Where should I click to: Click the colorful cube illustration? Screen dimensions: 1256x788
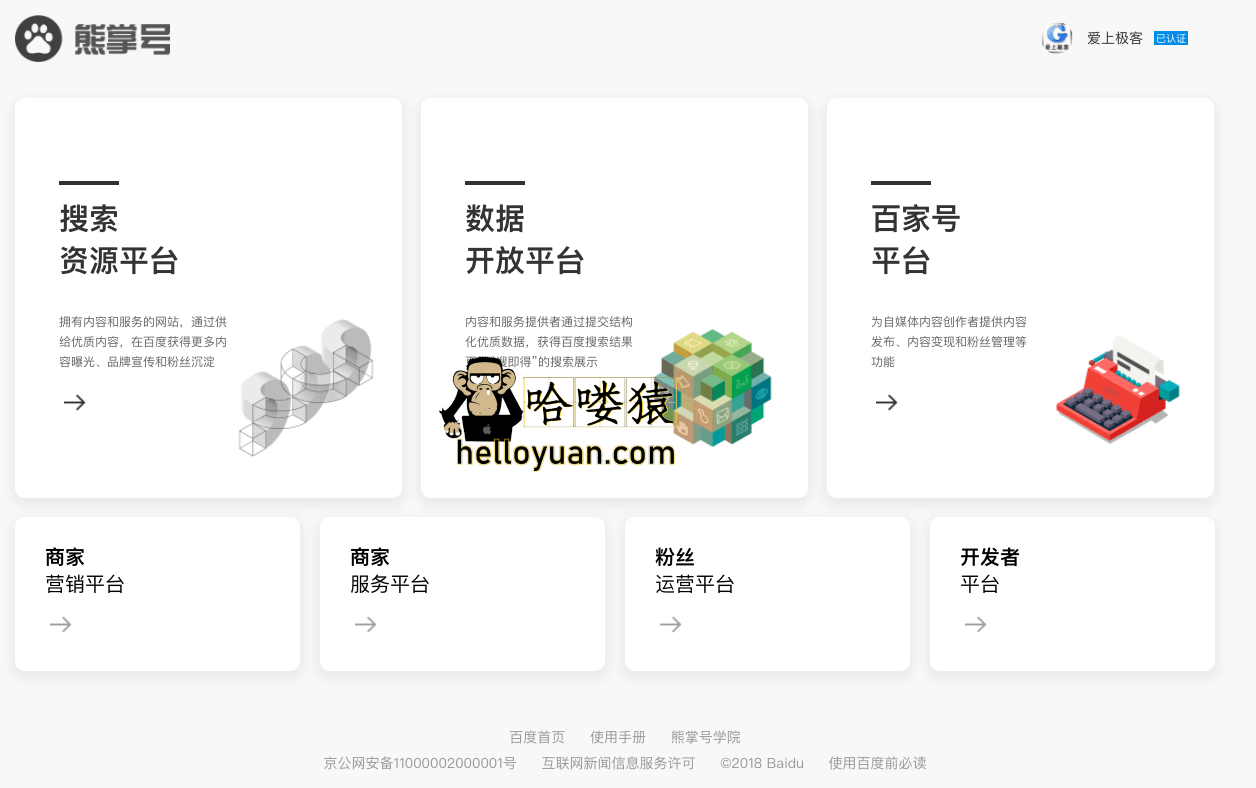(x=714, y=388)
